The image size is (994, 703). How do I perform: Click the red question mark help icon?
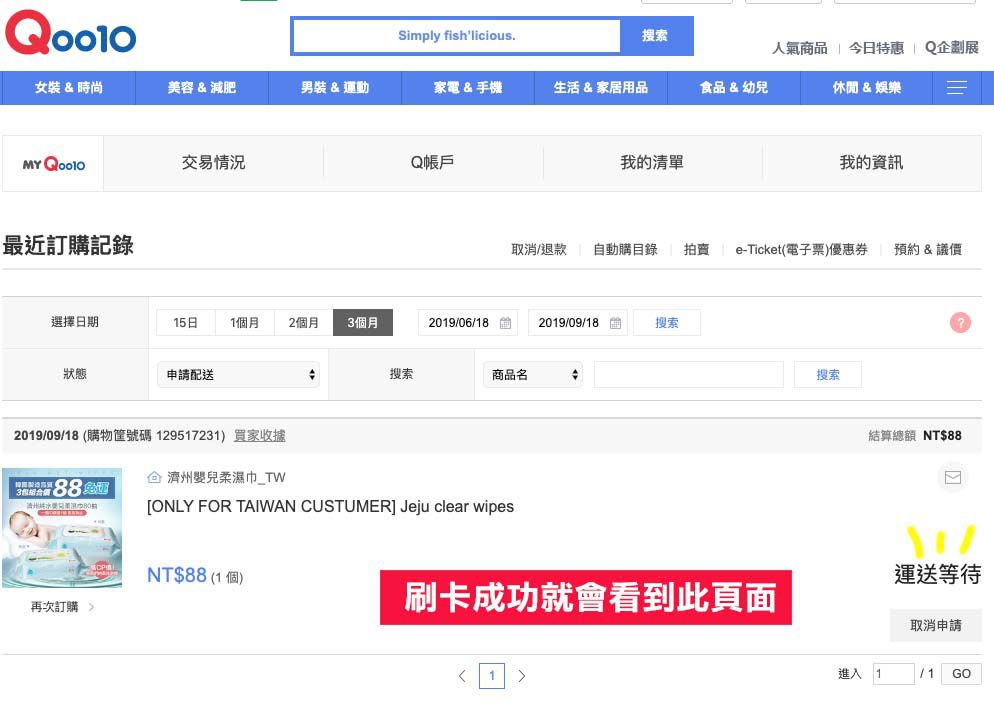960,322
